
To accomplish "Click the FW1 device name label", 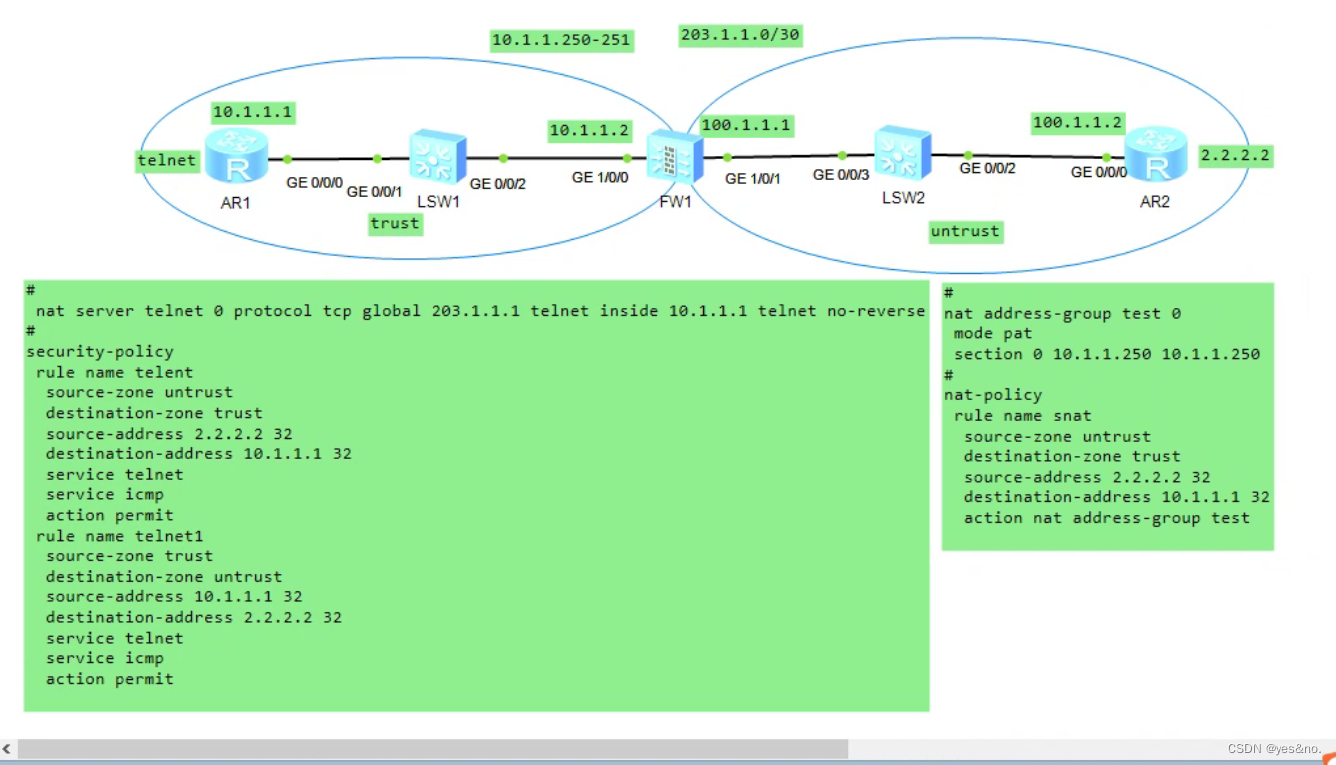I will pyautogui.click(x=676, y=200).
